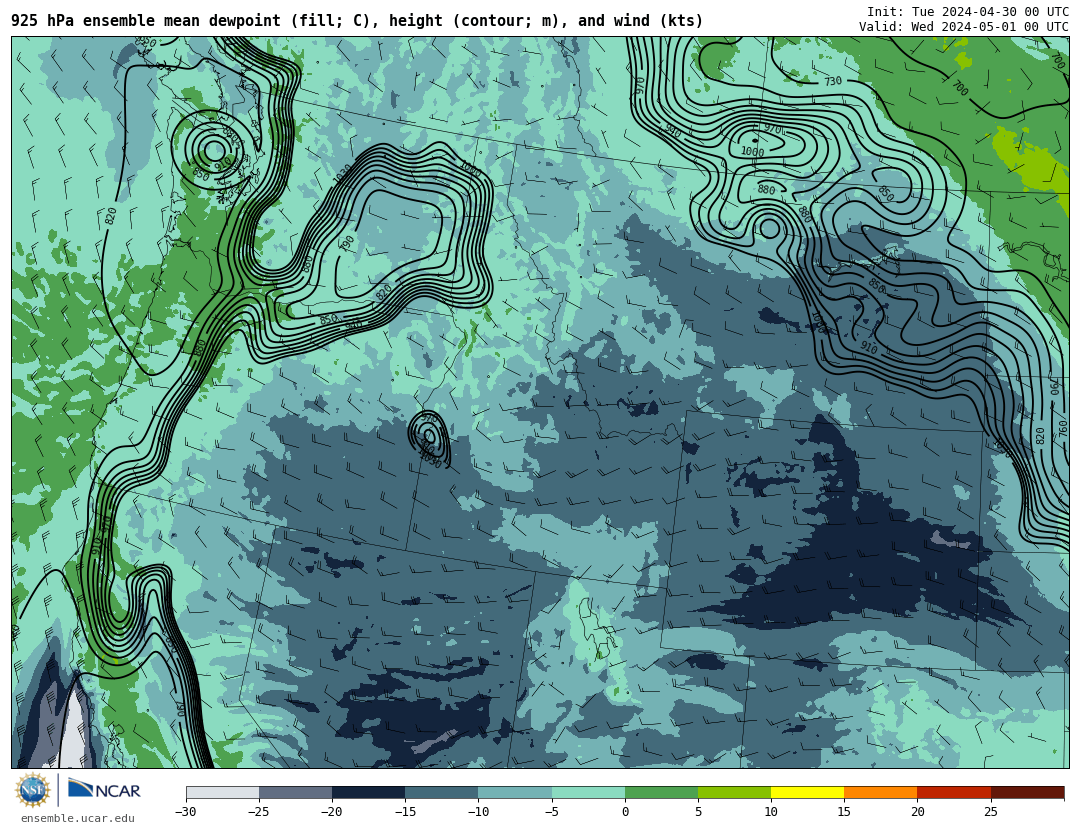Pick the orange 15 to 20 colorbar segment
Image resolution: width=1080 pixels, height=831 pixels.
click(x=881, y=792)
